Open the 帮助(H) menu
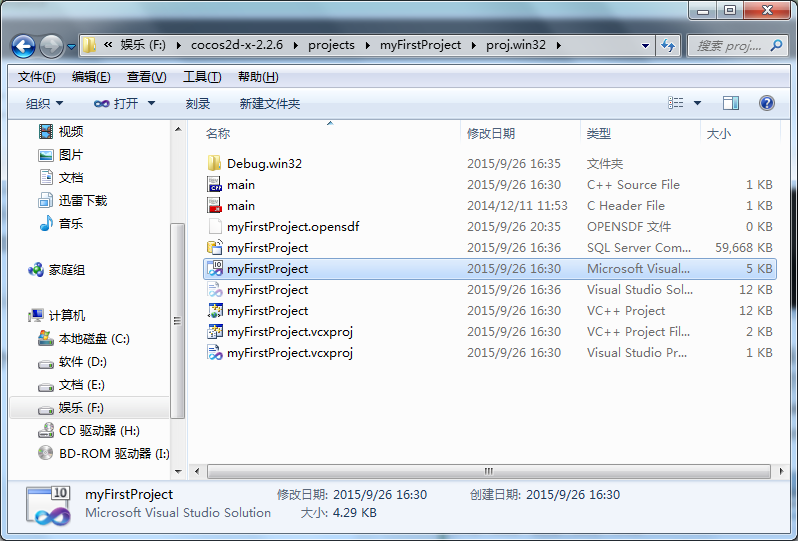 pyautogui.click(x=258, y=77)
